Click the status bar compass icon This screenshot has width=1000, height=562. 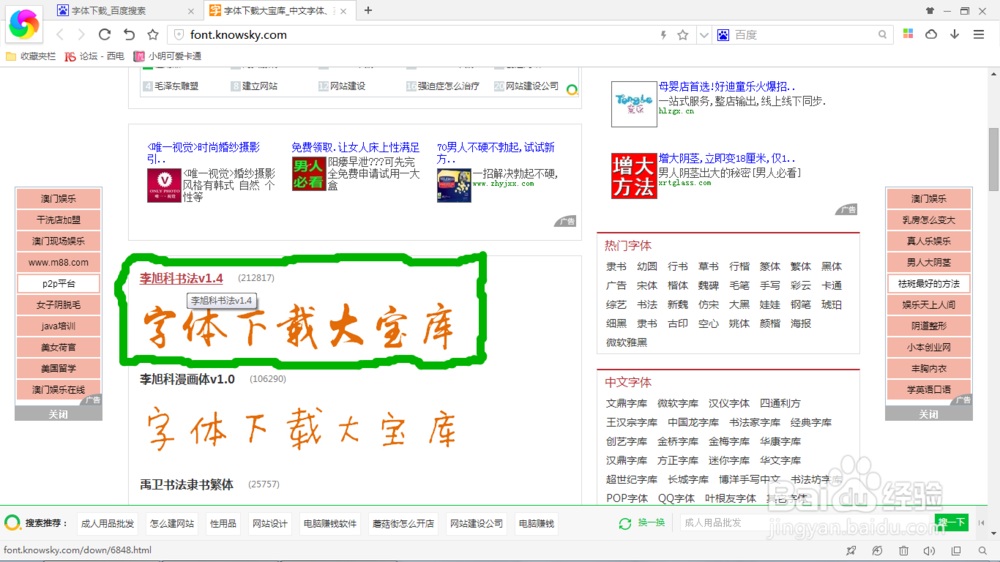point(877,551)
